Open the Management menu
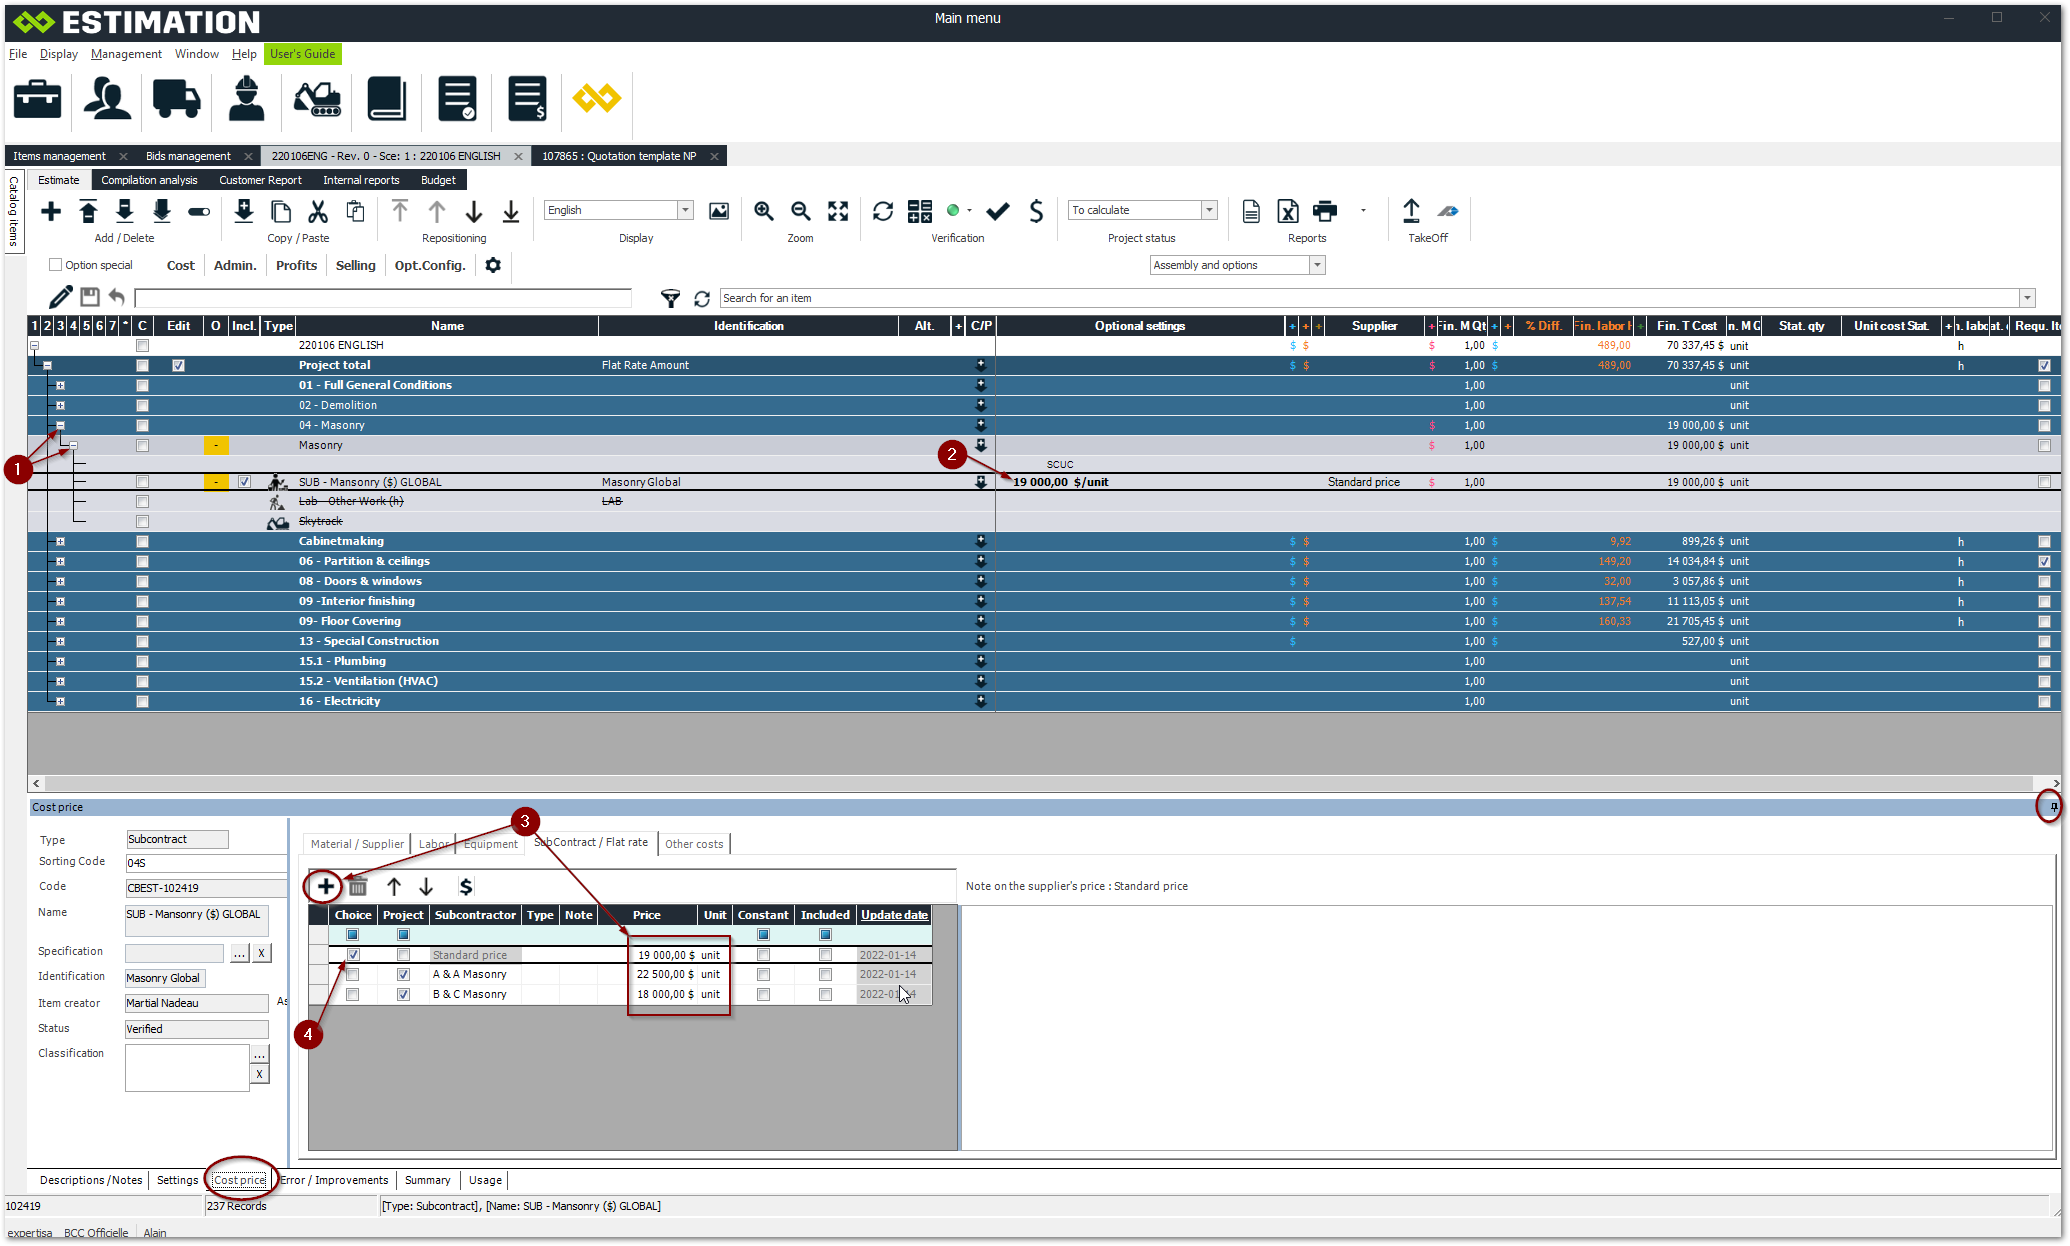Image resolution: width=2070 pixels, height=1246 pixels. (126, 54)
